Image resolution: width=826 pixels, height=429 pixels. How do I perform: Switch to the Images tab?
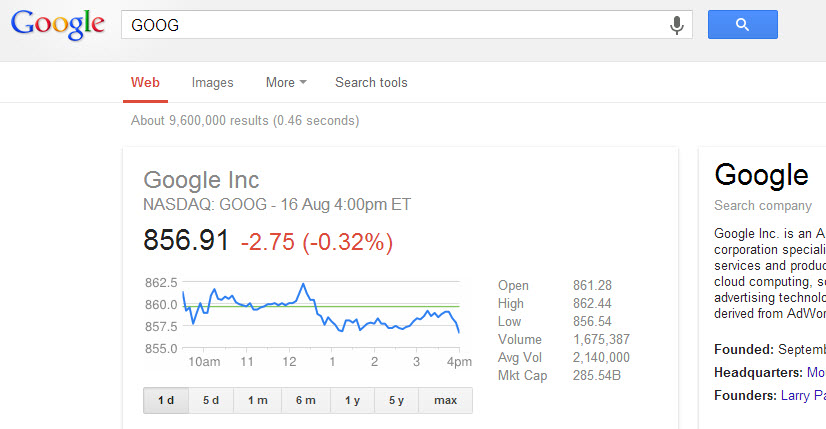[212, 83]
